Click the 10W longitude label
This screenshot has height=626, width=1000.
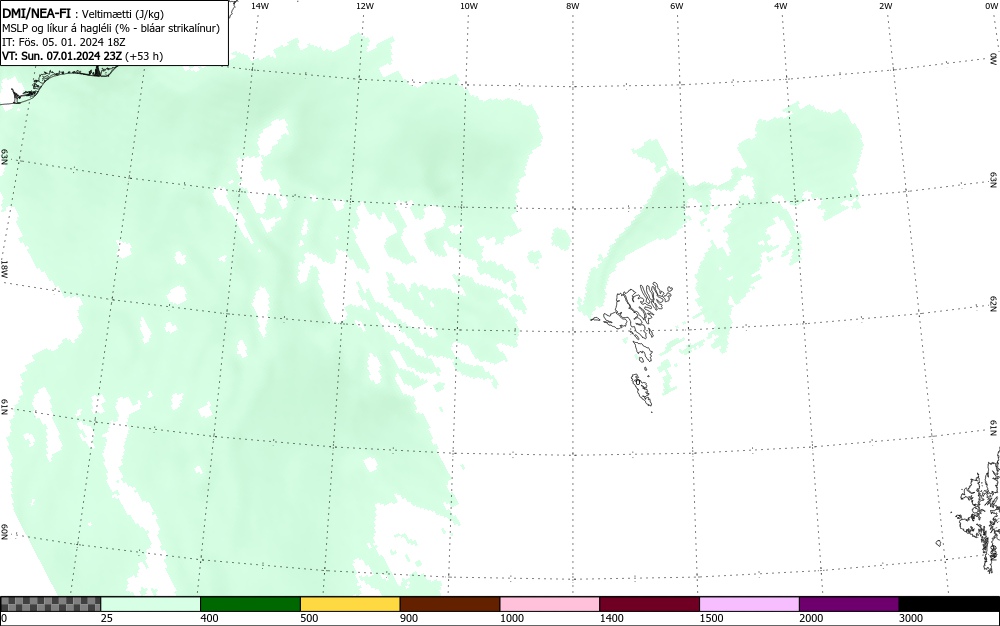pyautogui.click(x=469, y=6)
